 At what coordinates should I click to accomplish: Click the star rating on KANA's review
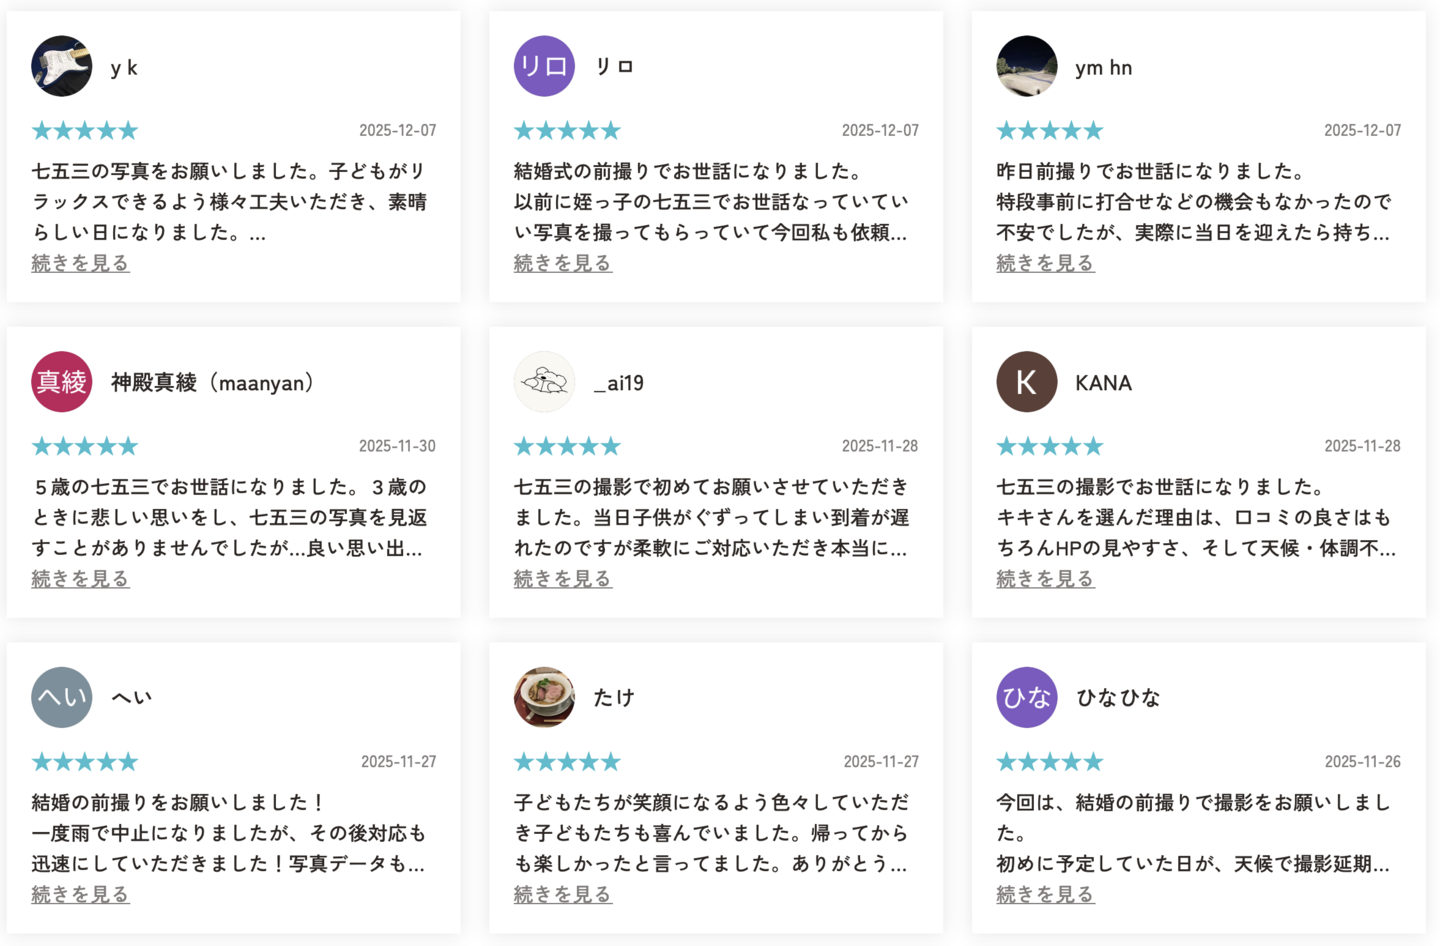click(x=1050, y=446)
